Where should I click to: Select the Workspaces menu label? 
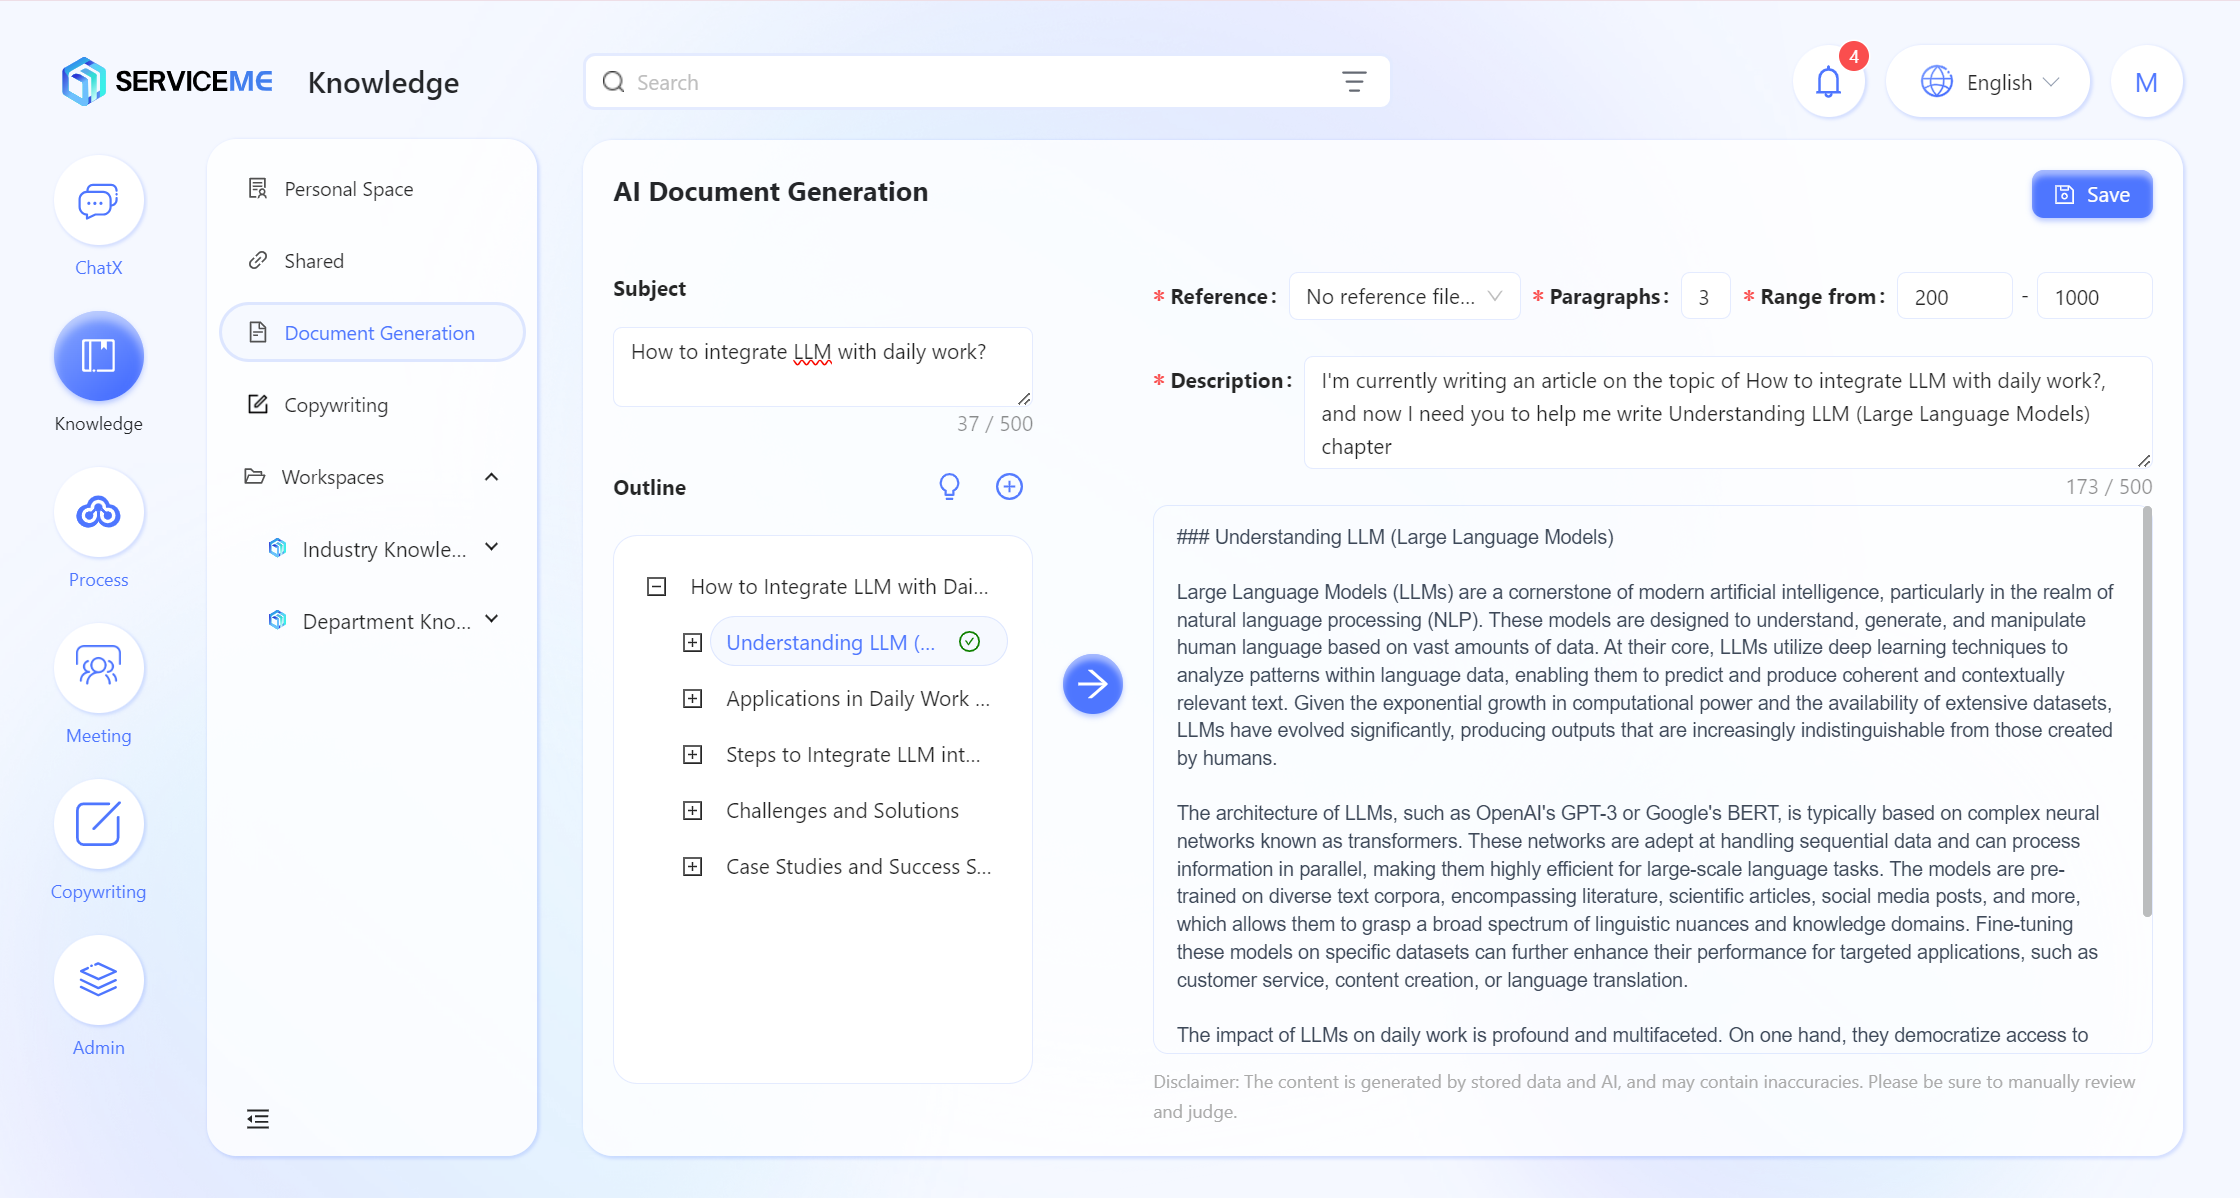332,477
